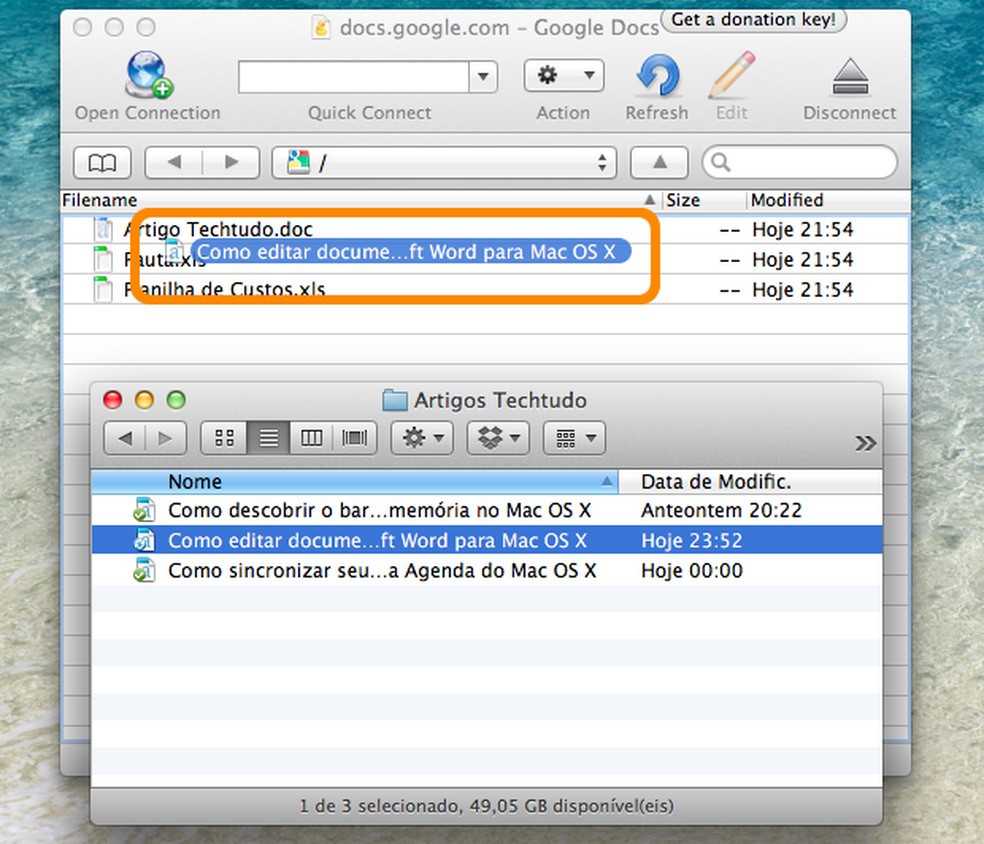Open the Dropbox toolbar menu in Finder
The image size is (984, 844).
click(x=498, y=438)
